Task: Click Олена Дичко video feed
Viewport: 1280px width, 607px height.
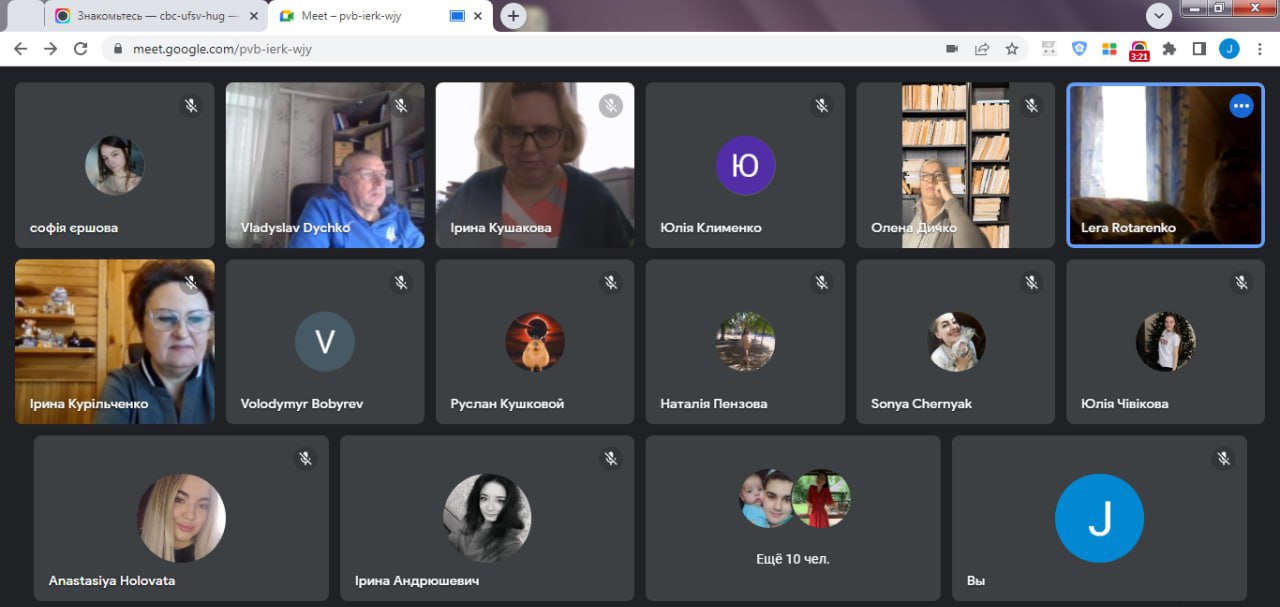Action: (x=955, y=165)
